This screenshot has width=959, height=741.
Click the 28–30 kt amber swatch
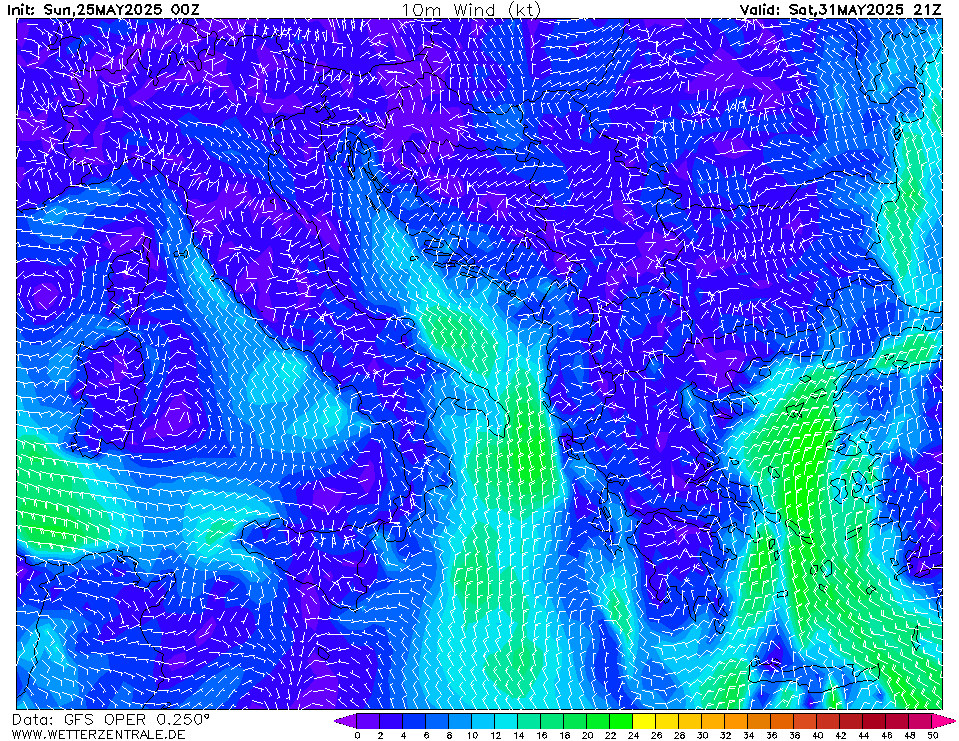(691, 721)
